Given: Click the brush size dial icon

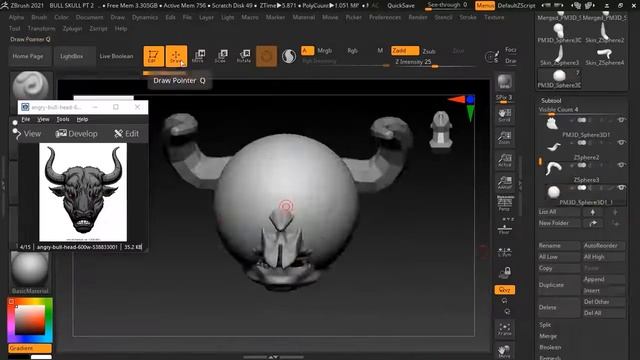Looking at the screenshot, I should [491, 57].
